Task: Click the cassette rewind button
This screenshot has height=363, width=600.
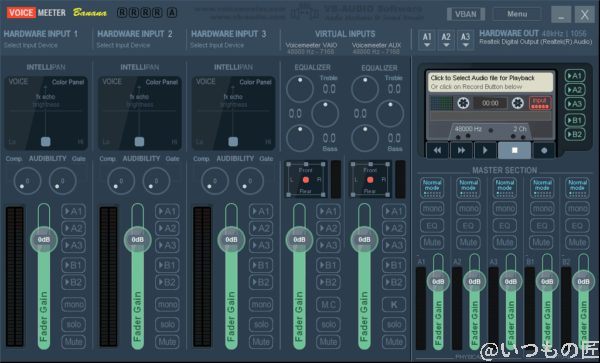Action: click(437, 150)
